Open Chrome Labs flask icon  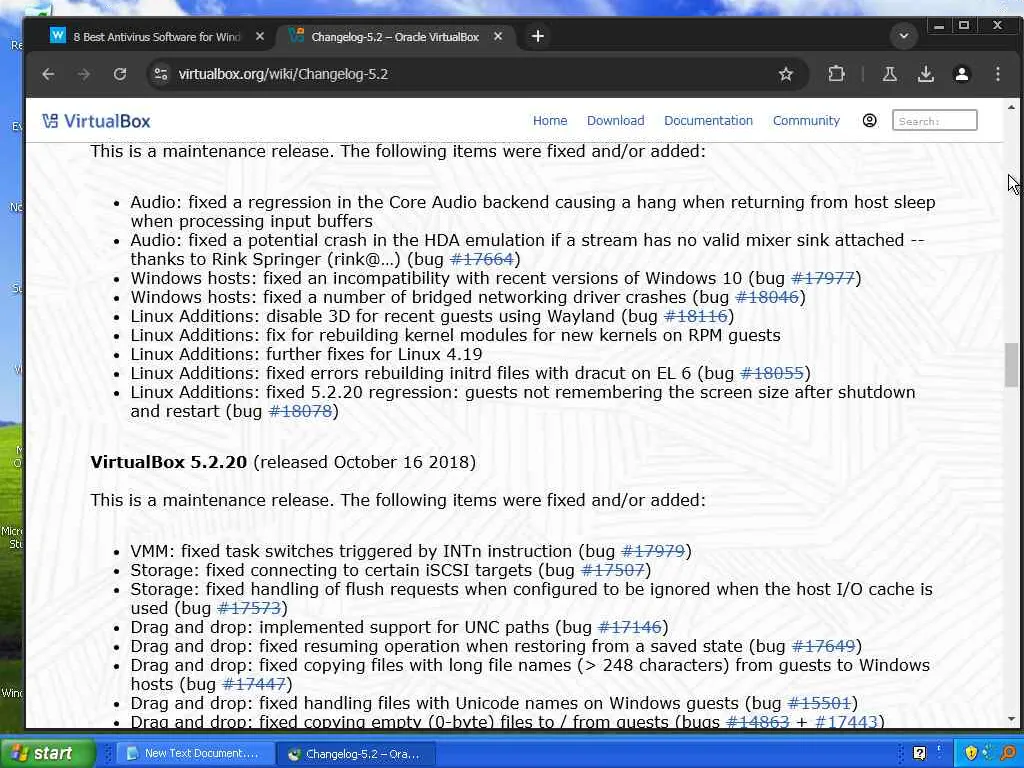889,74
